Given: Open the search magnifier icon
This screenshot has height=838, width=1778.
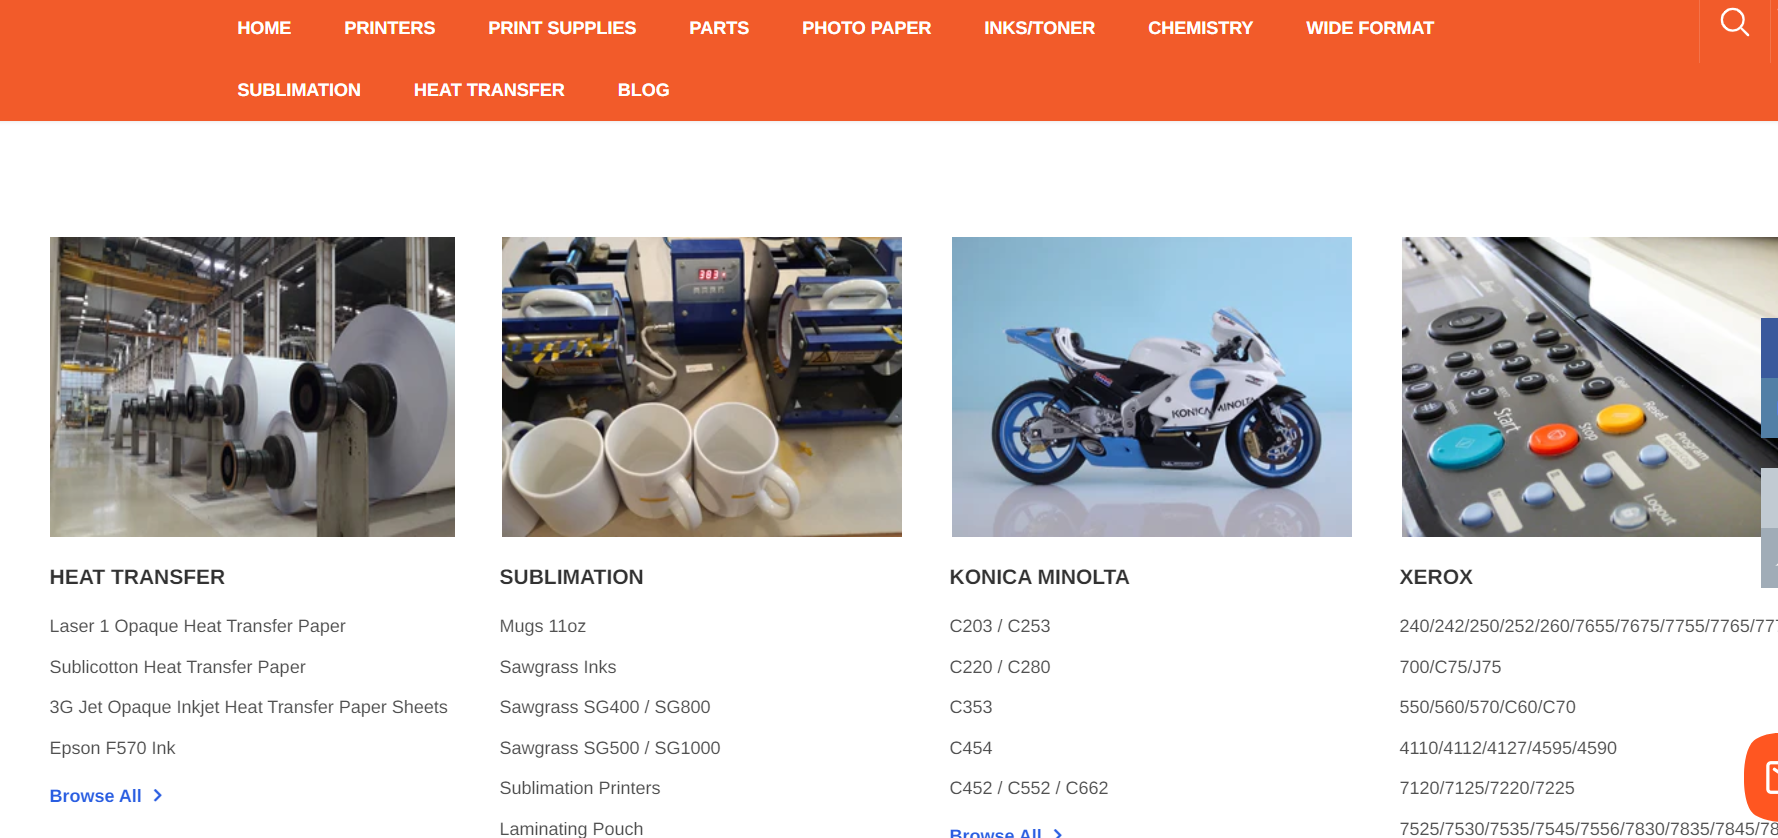Looking at the screenshot, I should [1734, 22].
